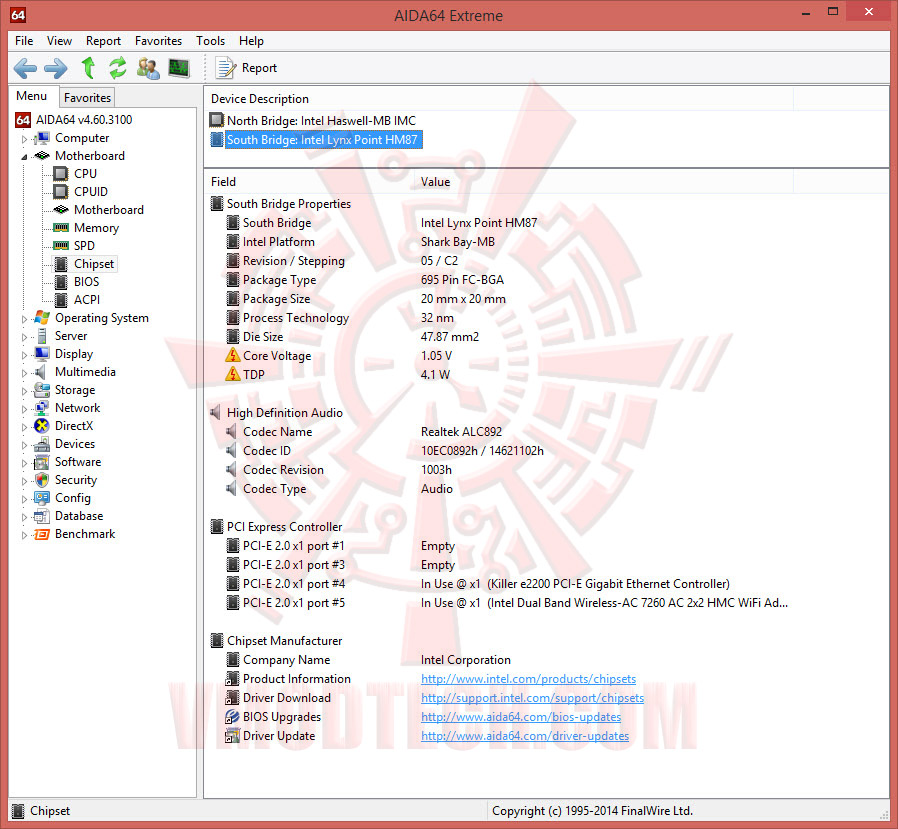This screenshot has height=829, width=898.
Task: Click the Motherboard sub-item board icon
Action: [61, 210]
